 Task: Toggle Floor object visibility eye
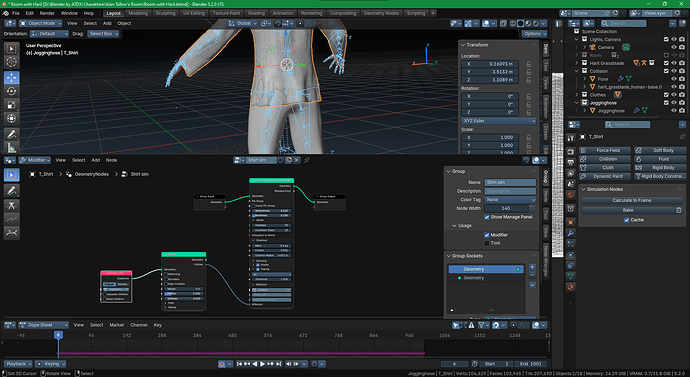(x=674, y=79)
